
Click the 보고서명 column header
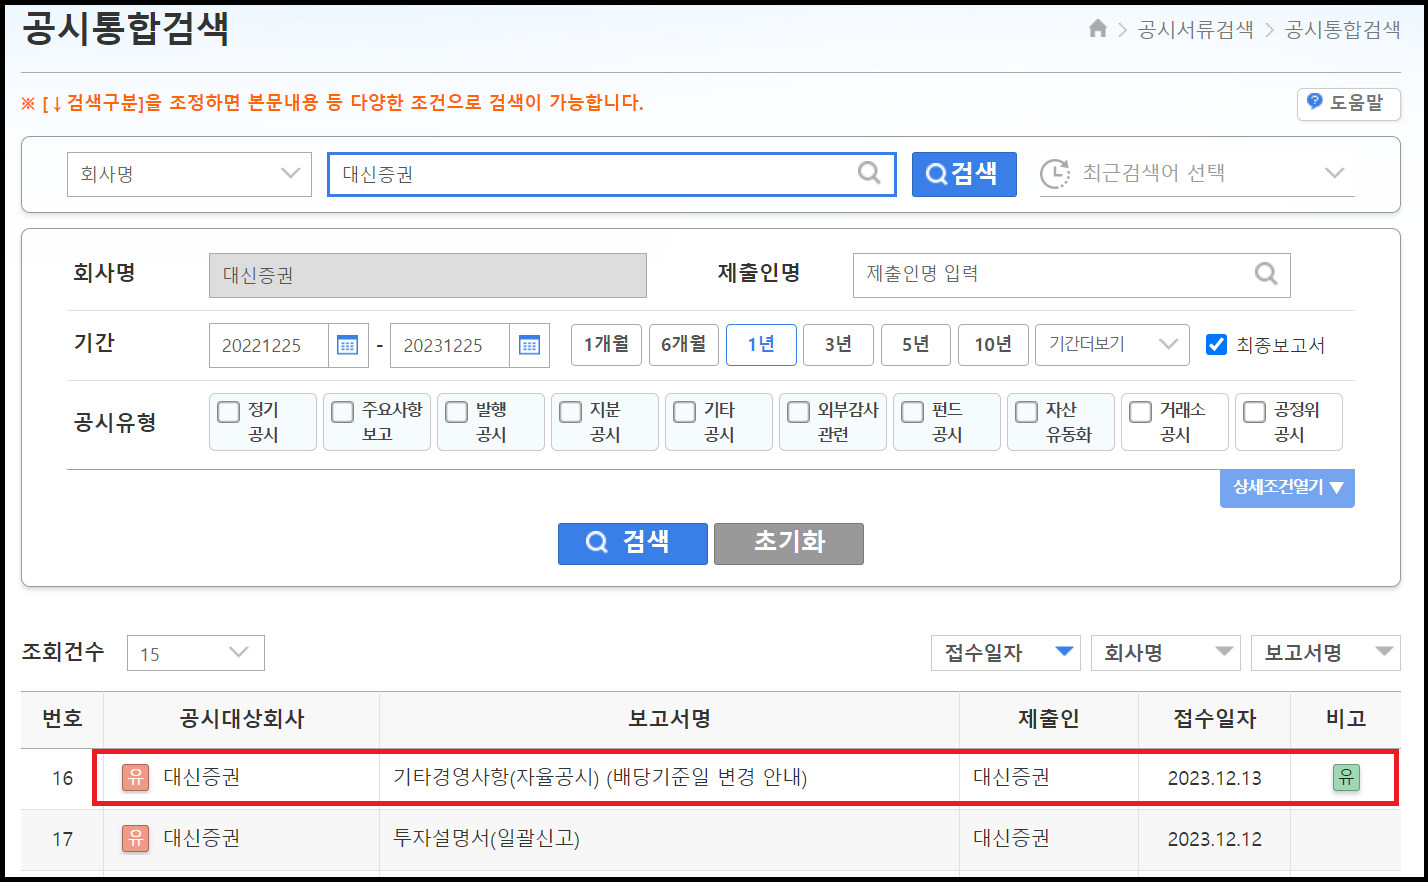pos(669,719)
